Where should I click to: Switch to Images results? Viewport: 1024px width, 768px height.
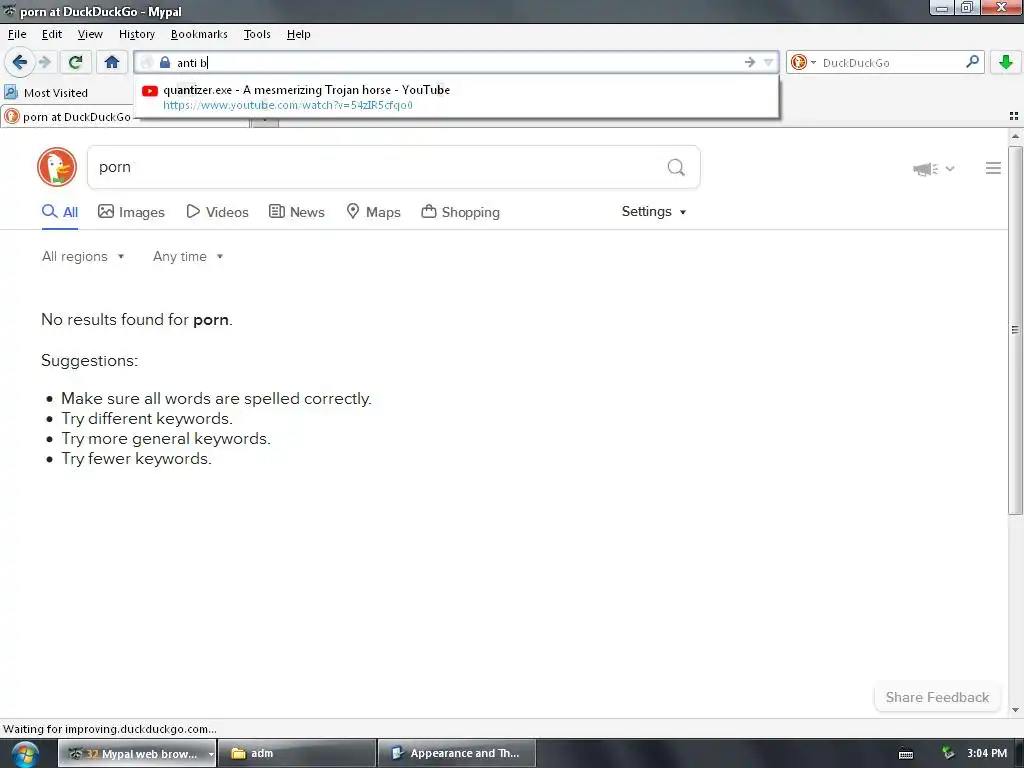(x=131, y=212)
